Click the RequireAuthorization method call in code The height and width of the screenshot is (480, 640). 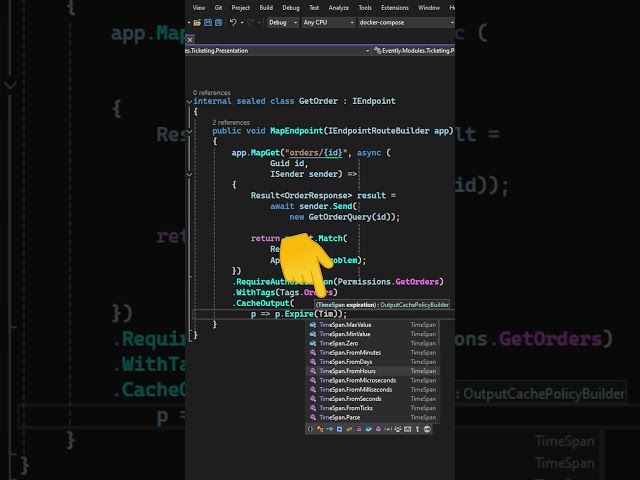coord(284,282)
